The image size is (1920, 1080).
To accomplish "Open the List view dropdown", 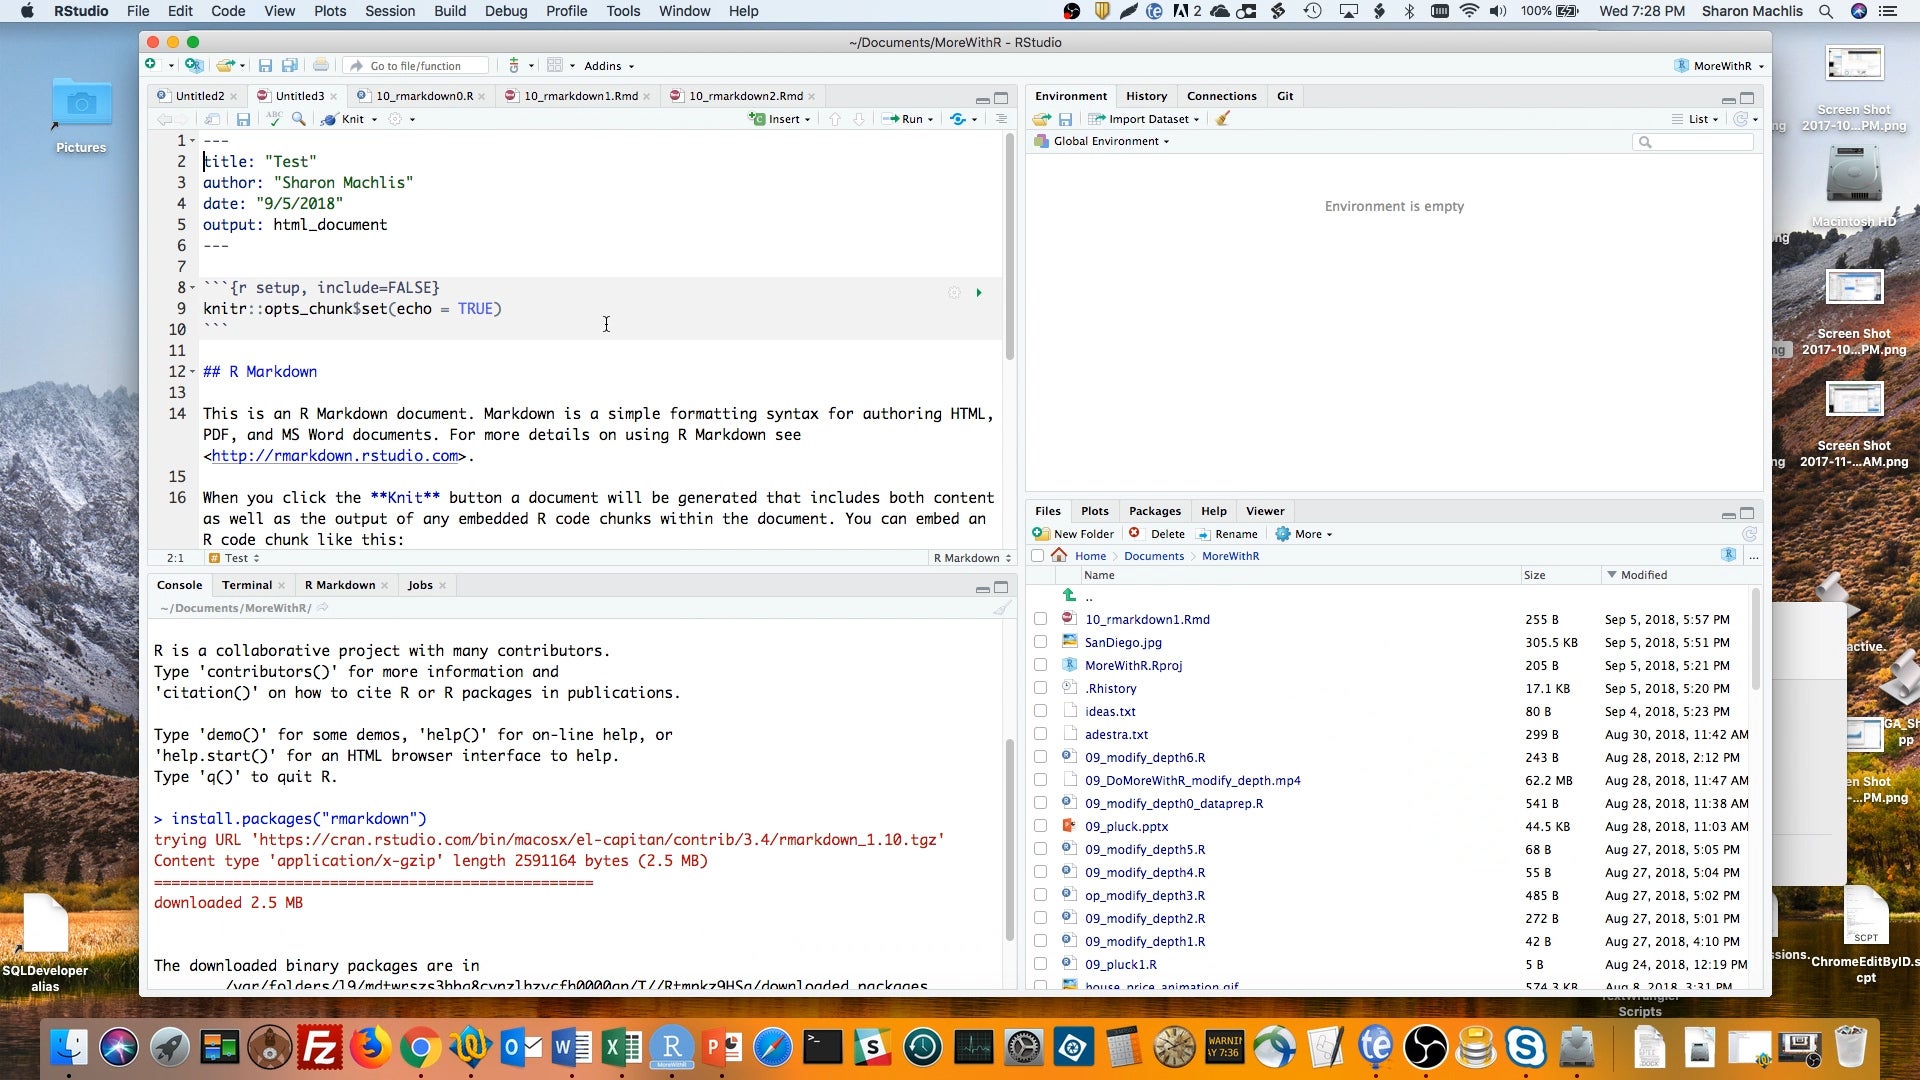I will 1695,119.
